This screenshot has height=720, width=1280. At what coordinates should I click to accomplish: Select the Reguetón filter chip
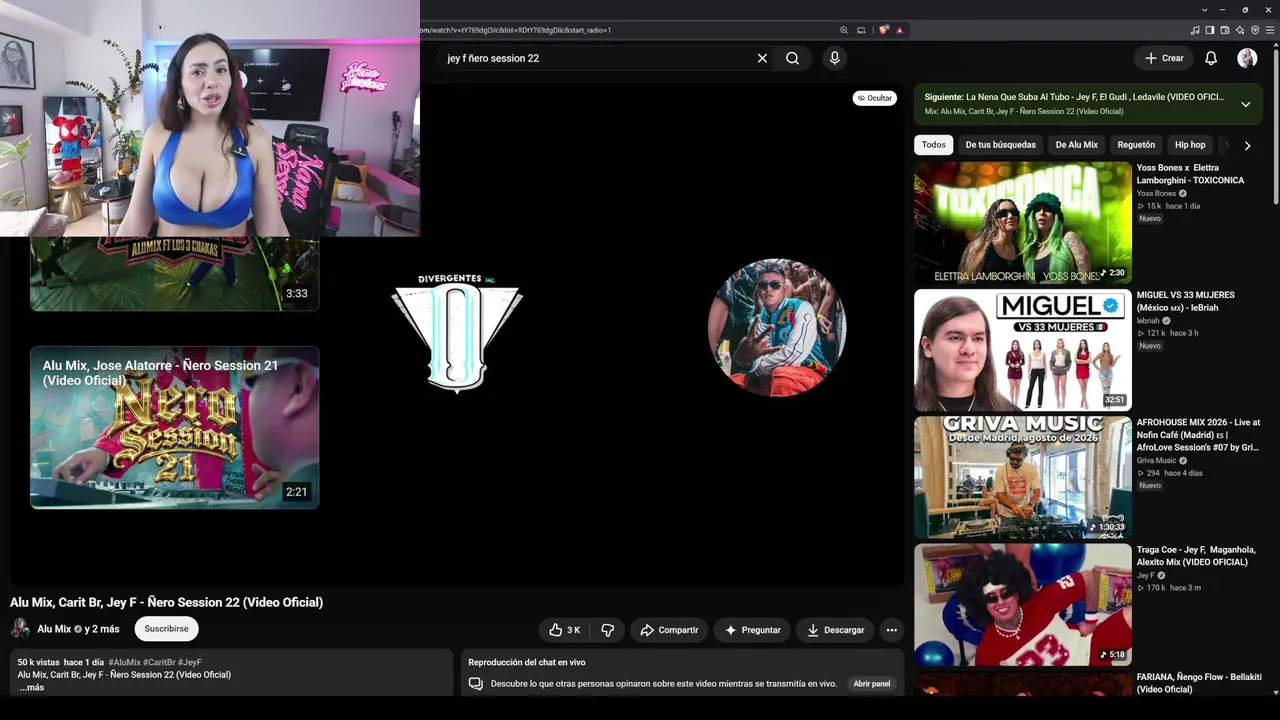[x=1136, y=145]
